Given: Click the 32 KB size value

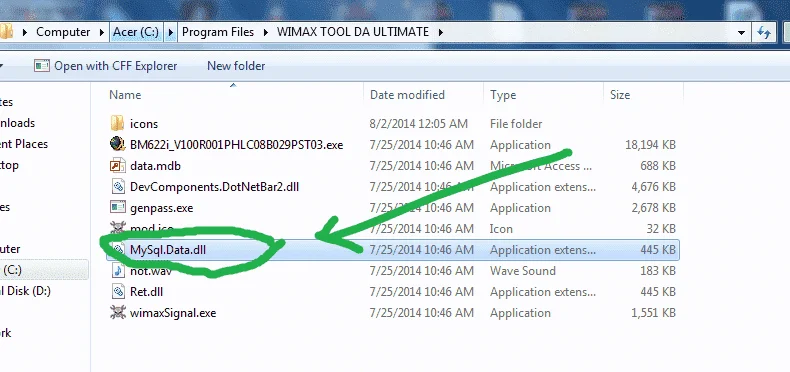Looking at the screenshot, I should [661, 229].
